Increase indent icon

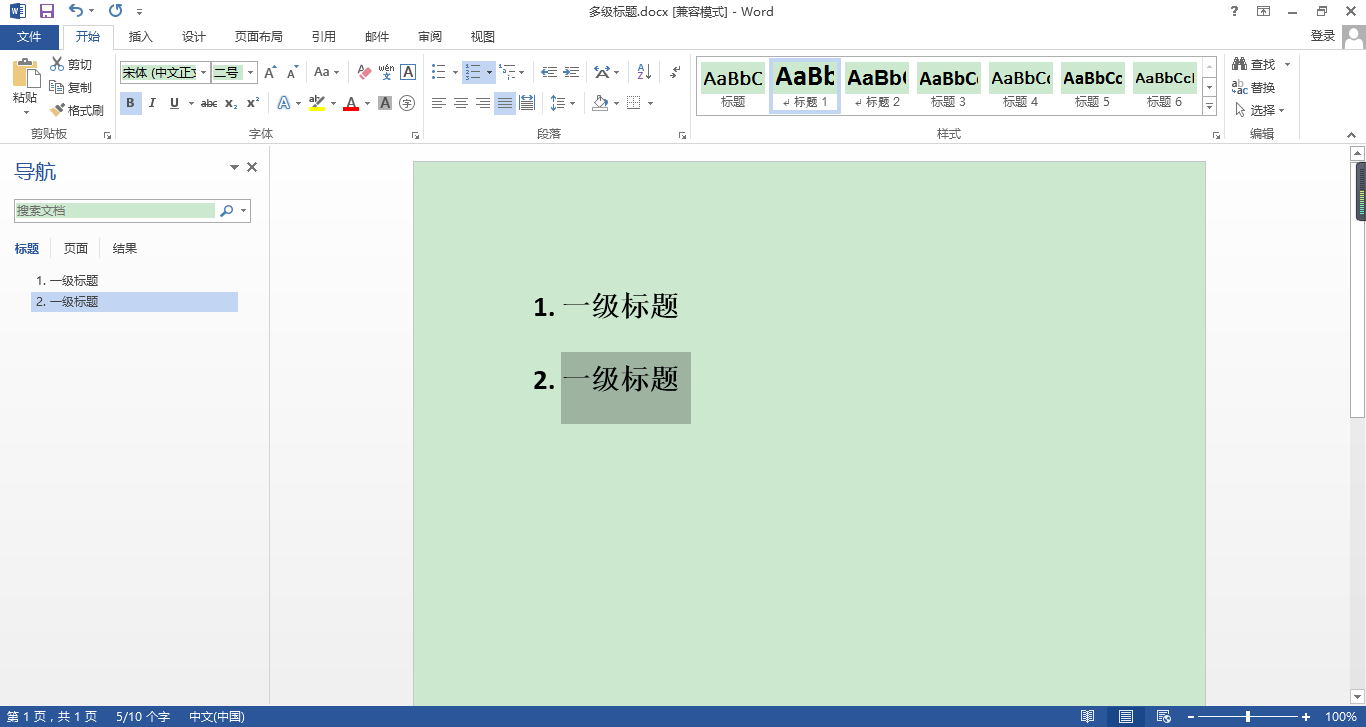(x=572, y=73)
